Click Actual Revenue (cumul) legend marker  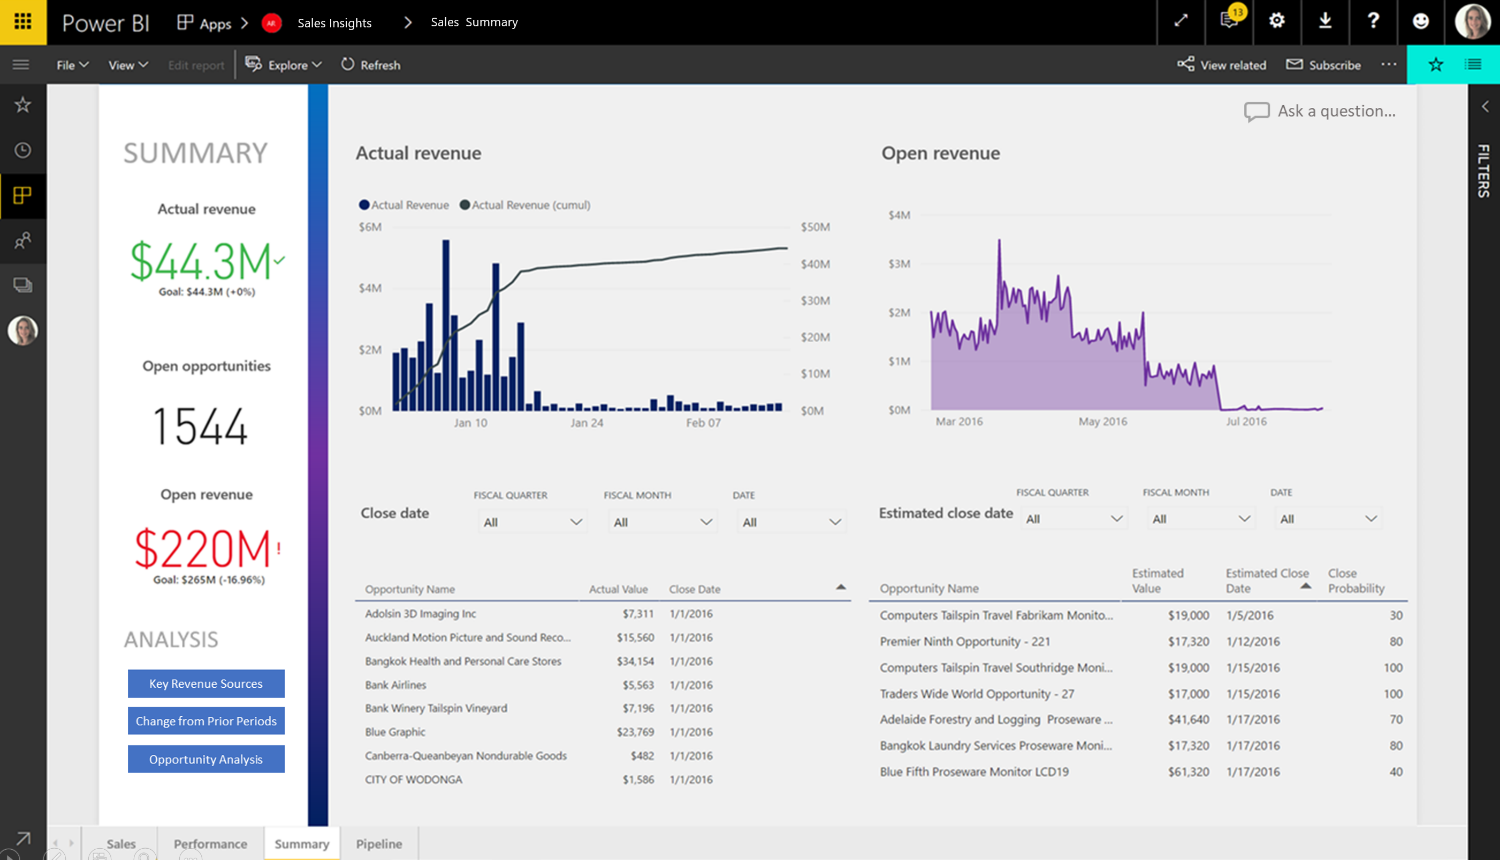(x=465, y=205)
